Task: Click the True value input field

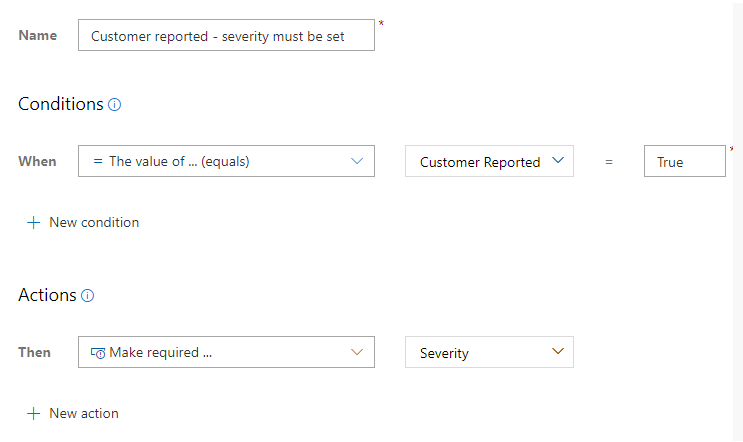Action: (685, 161)
